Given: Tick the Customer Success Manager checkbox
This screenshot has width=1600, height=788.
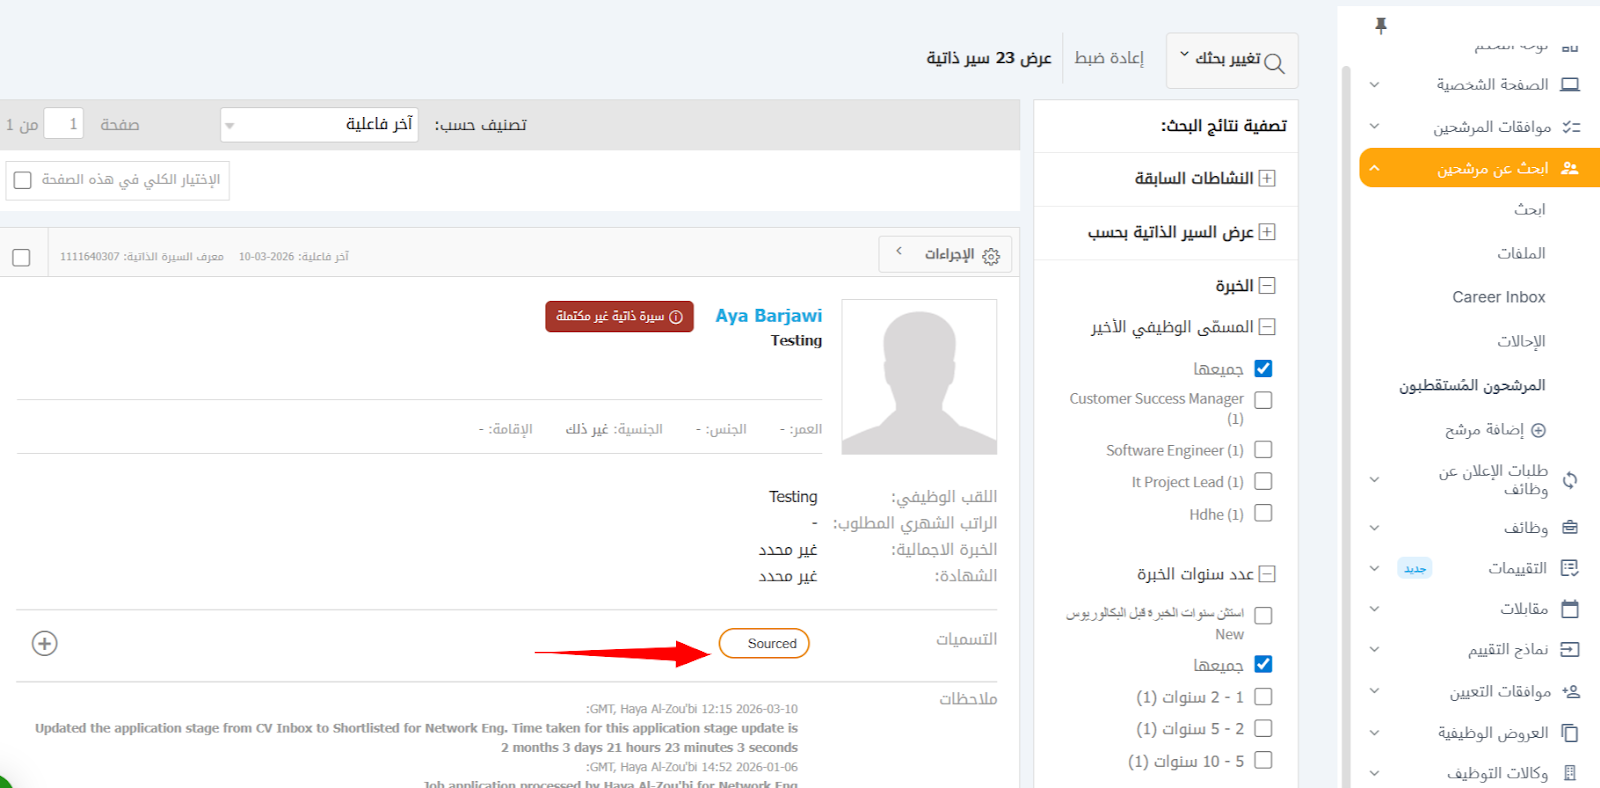Looking at the screenshot, I should 1263,400.
